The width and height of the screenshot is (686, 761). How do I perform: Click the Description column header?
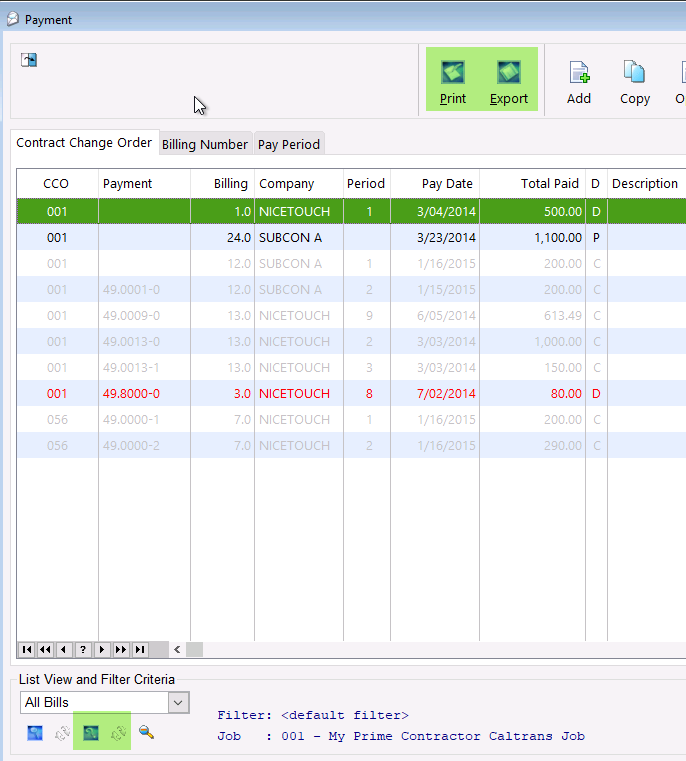point(645,183)
